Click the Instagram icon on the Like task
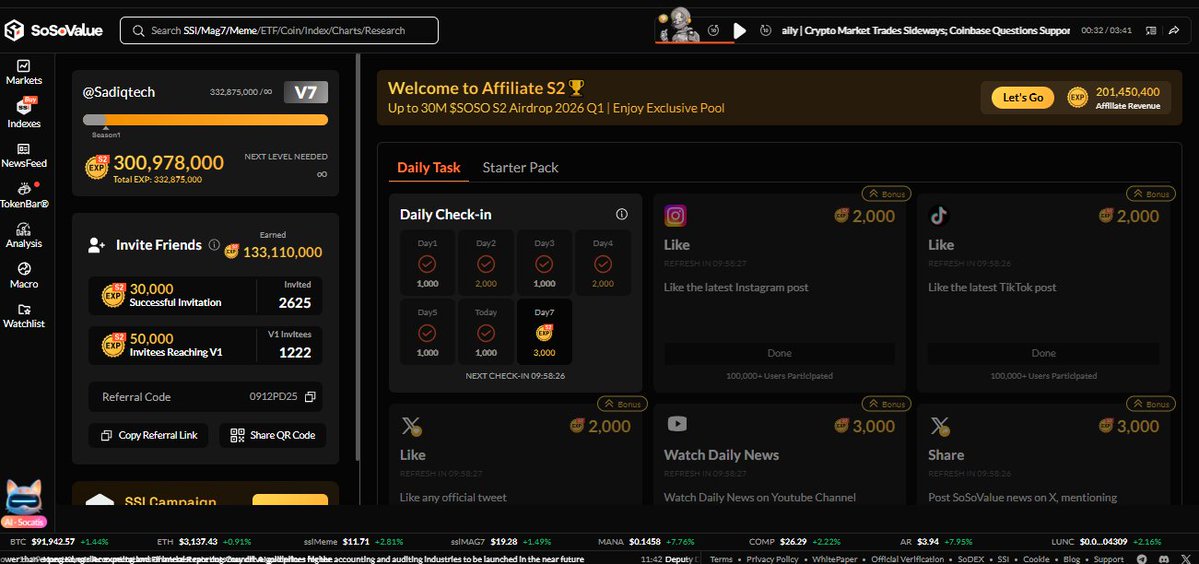Viewport: 1199px width, 564px height. pyautogui.click(x=675, y=216)
